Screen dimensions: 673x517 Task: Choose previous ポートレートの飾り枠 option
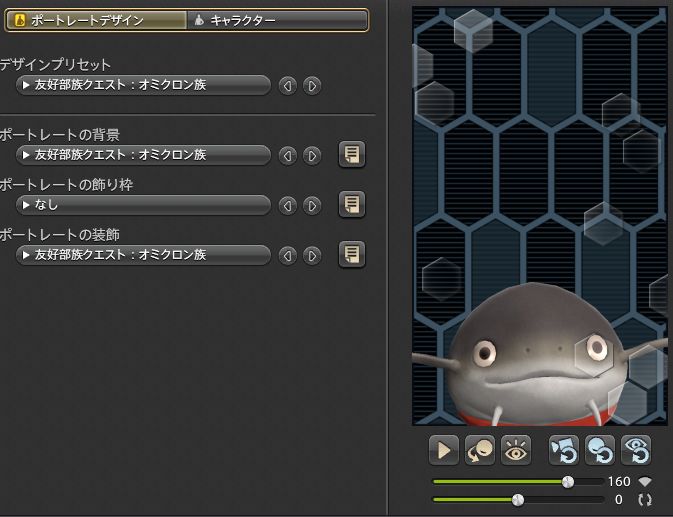[x=288, y=206]
